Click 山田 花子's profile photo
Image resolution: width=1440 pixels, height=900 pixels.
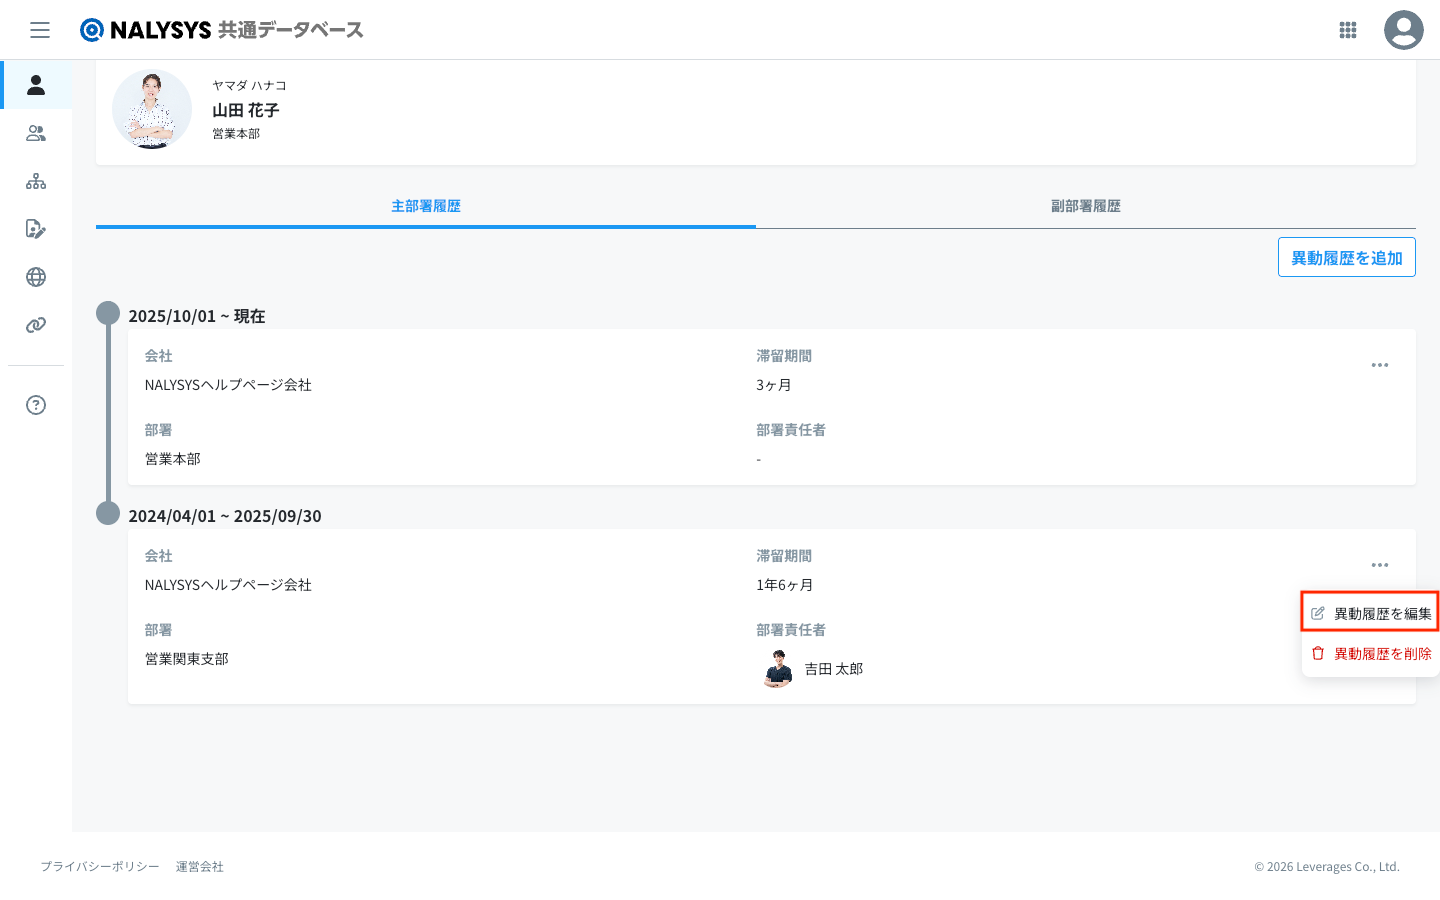tap(152, 109)
